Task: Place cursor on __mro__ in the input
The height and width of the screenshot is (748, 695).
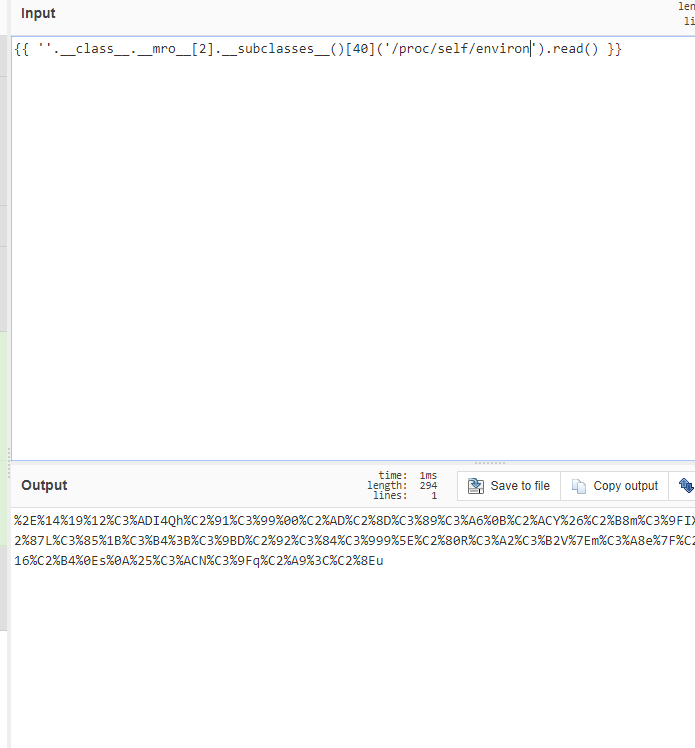Action: (x=161, y=49)
